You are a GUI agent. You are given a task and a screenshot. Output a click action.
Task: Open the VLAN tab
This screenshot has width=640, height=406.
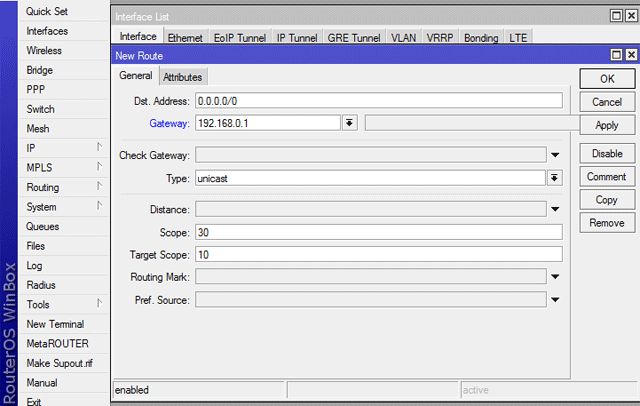(x=403, y=37)
